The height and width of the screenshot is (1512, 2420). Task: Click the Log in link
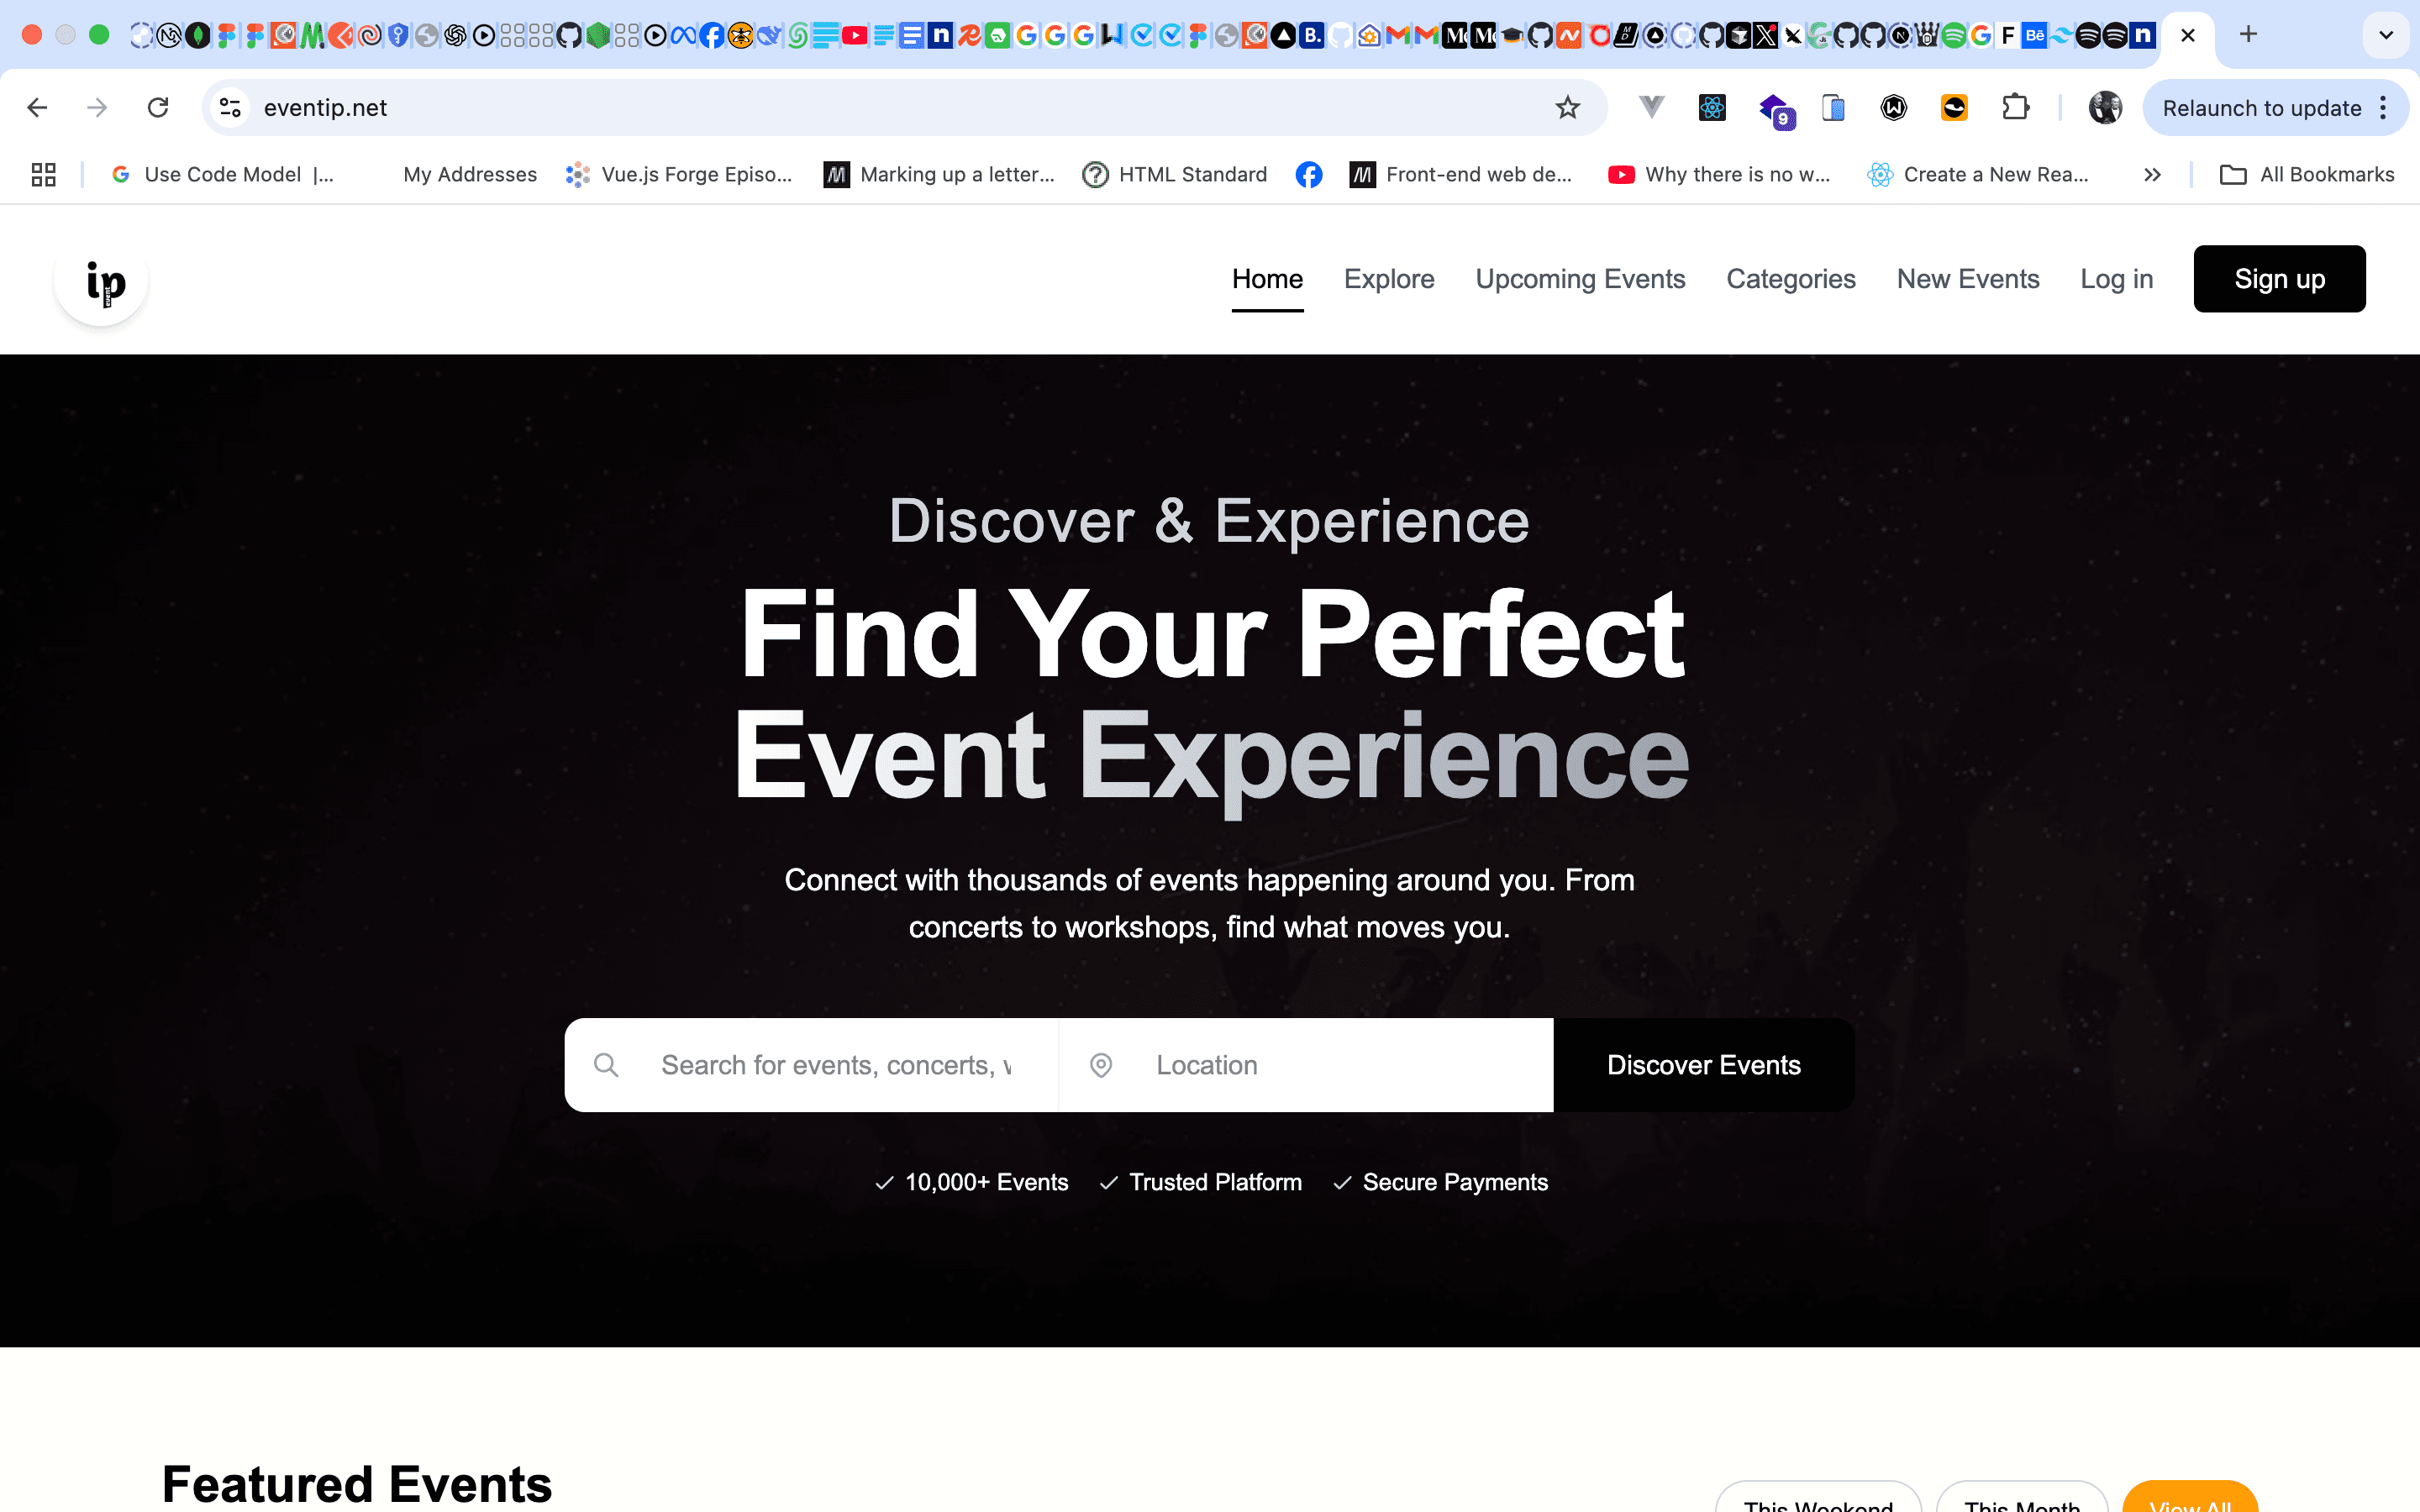[2116, 279]
